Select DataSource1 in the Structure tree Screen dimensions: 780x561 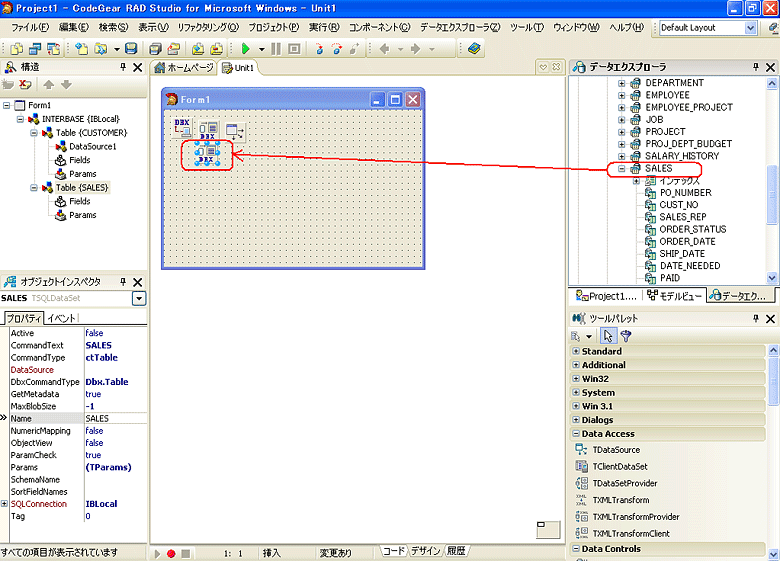pyautogui.click(x=93, y=146)
